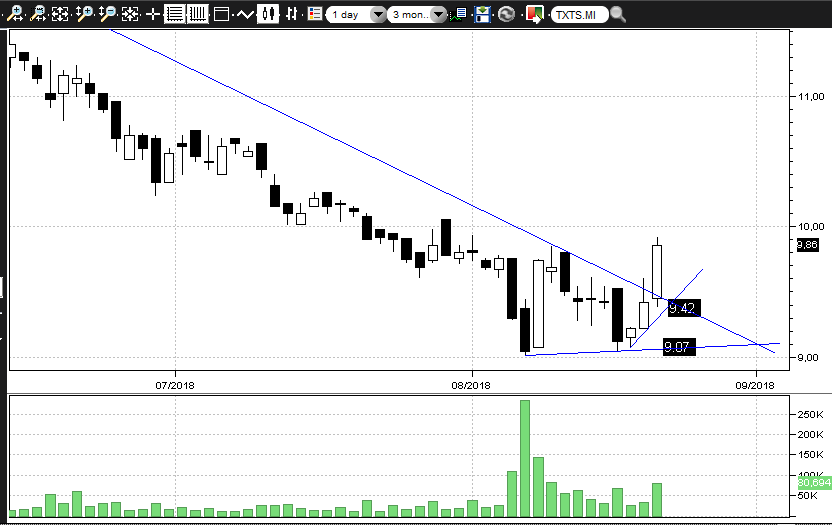The width and height of the screenshot is (832, 525).
Task: Click the 11,00 price axis label
Action: tap(811, 97)
